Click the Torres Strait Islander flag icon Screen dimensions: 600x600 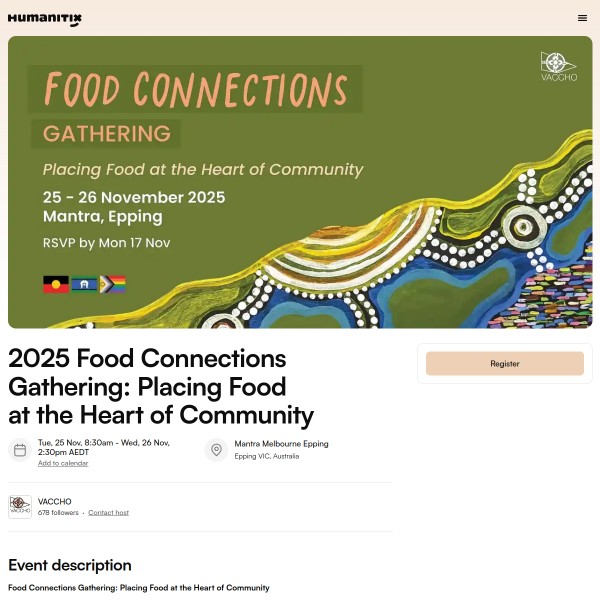tap(84, 284)
